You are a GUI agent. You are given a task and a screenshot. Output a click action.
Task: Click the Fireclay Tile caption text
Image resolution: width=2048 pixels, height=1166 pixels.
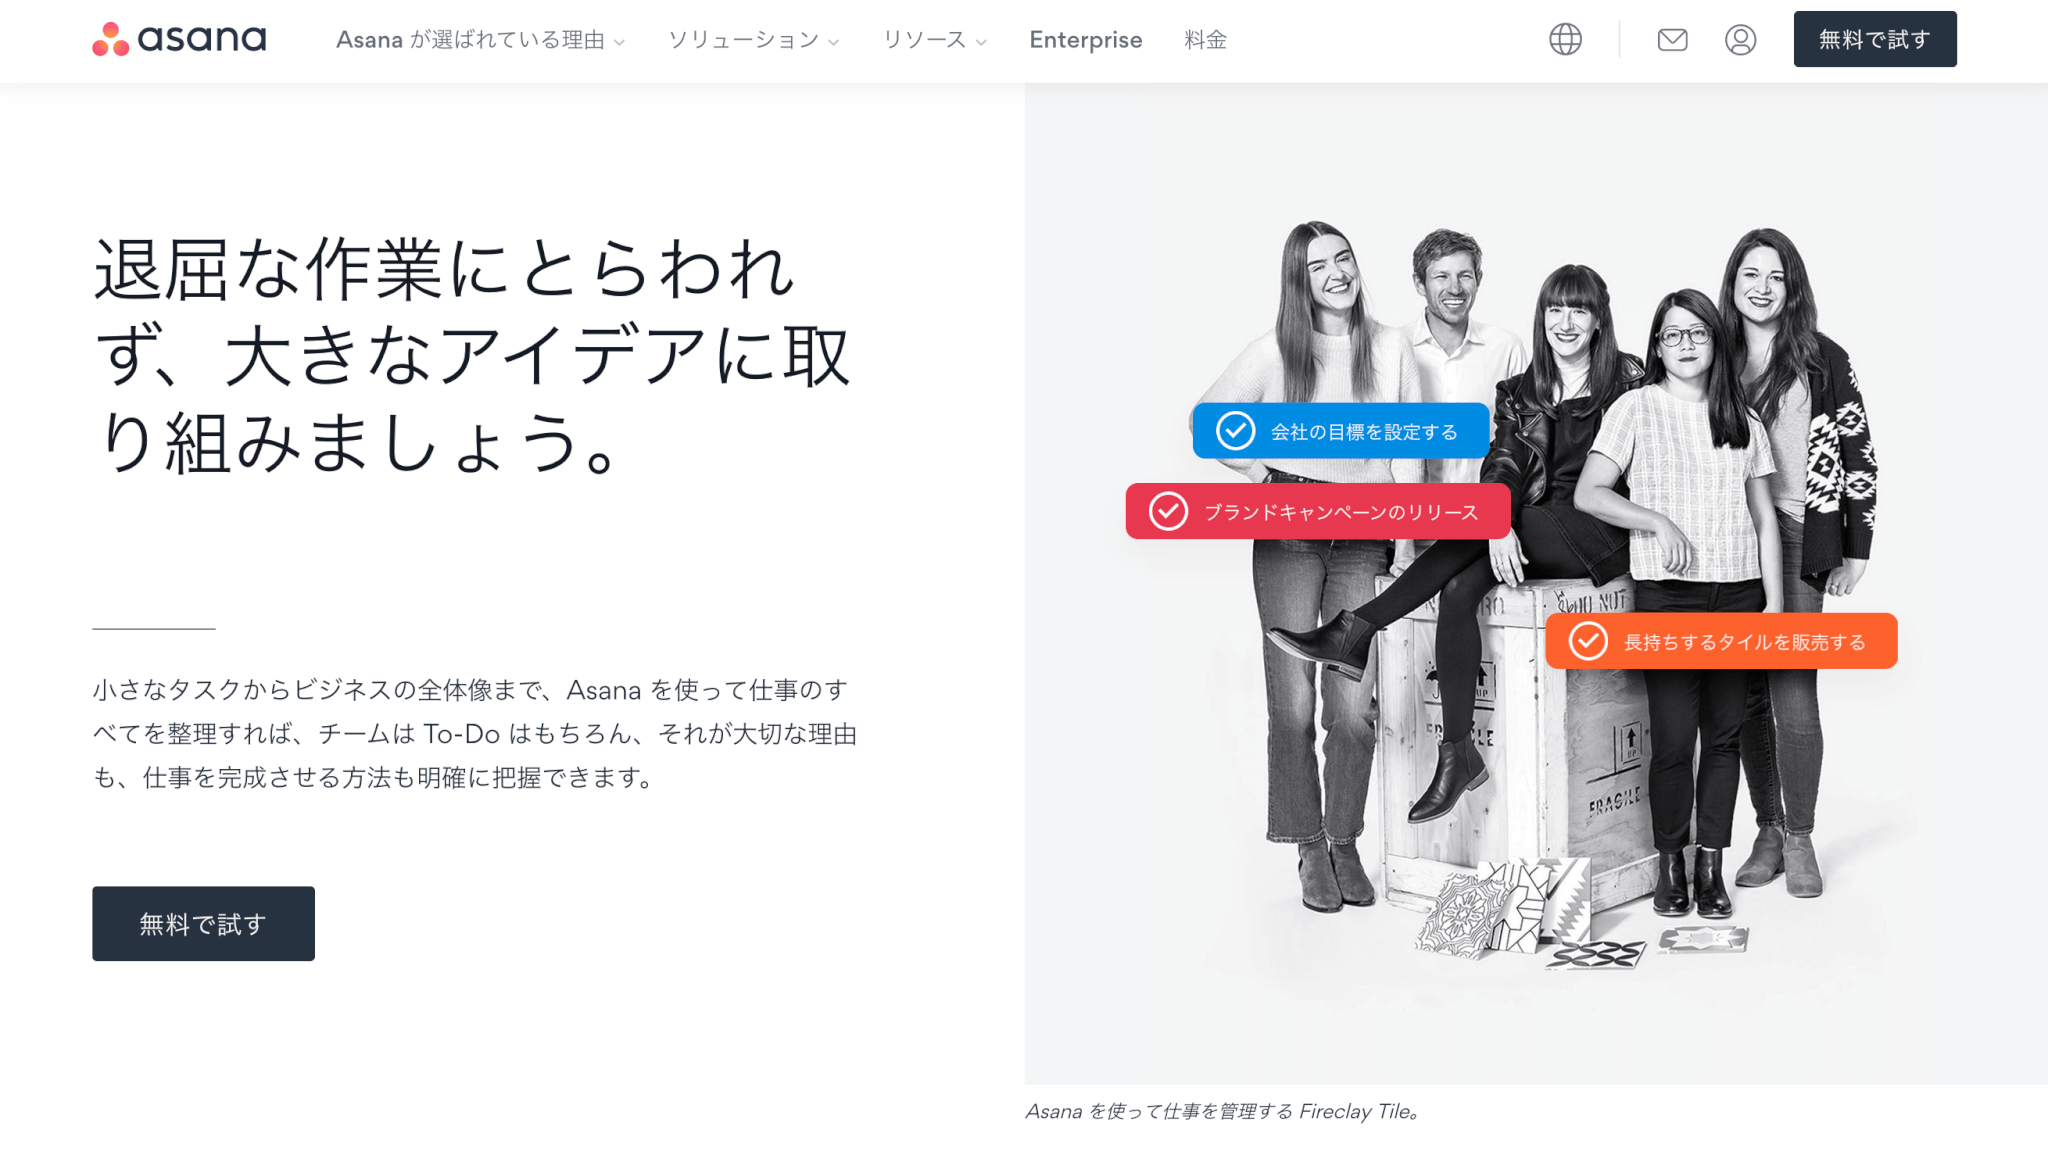(1222, 1111)
